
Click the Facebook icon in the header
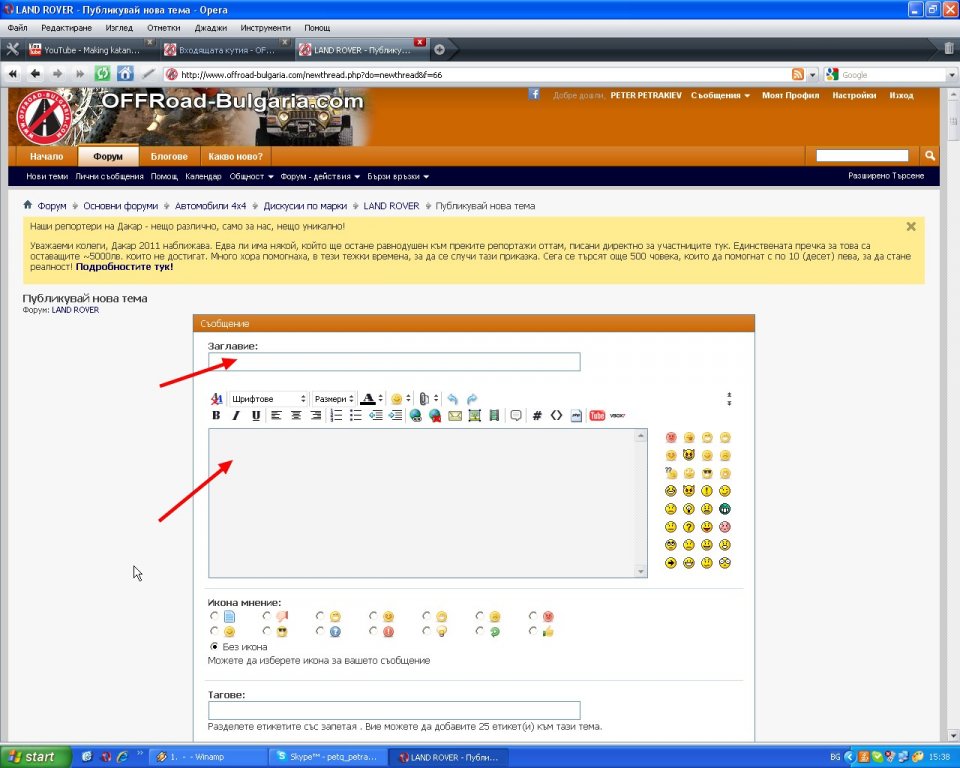click(534, 94)
